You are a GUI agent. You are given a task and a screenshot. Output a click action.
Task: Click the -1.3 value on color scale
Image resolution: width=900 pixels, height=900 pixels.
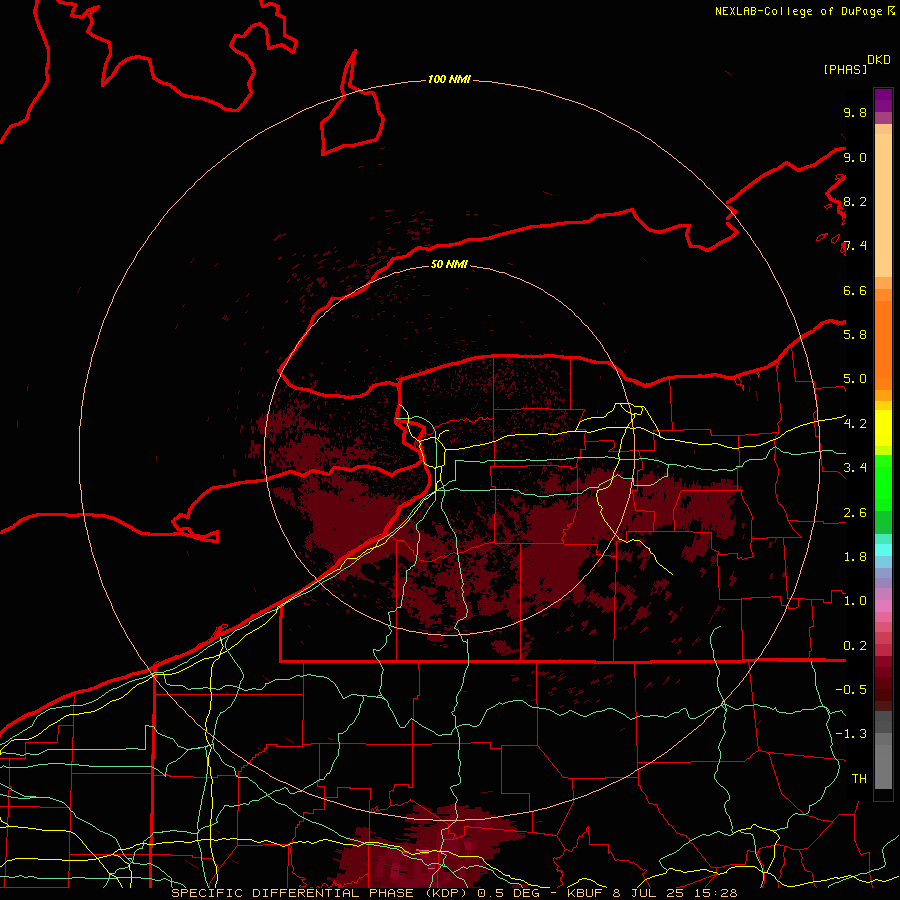click(851, 734)
